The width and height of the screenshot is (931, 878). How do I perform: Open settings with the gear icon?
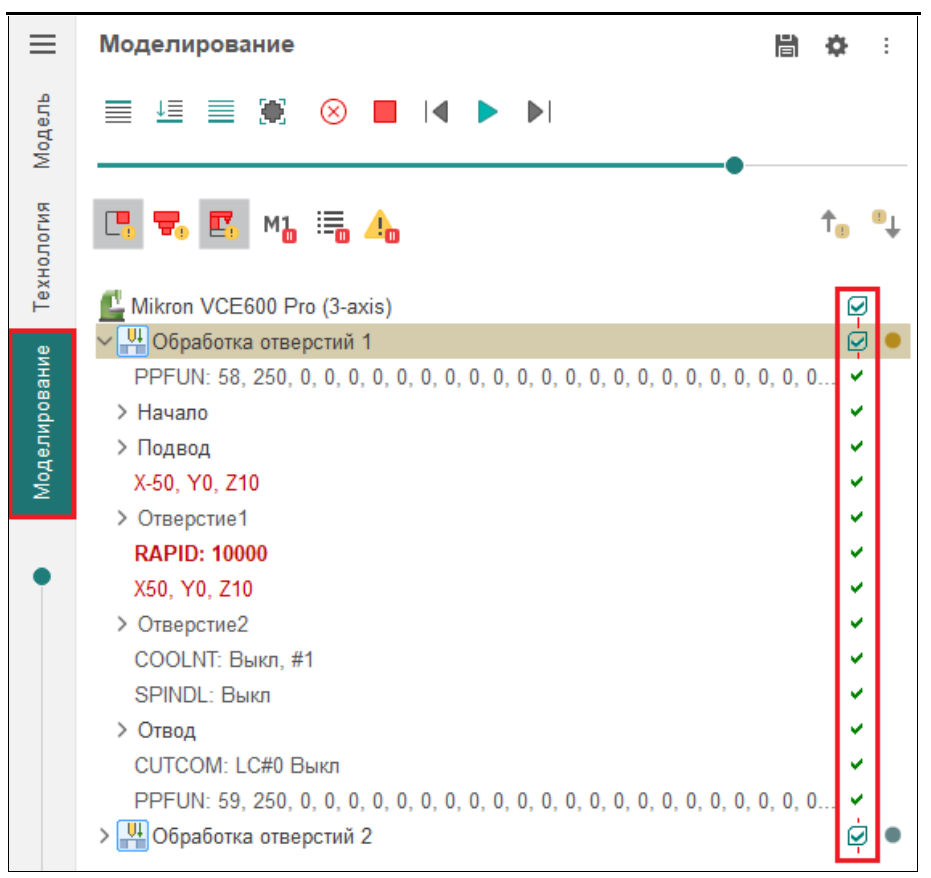[x=835, y=46]
